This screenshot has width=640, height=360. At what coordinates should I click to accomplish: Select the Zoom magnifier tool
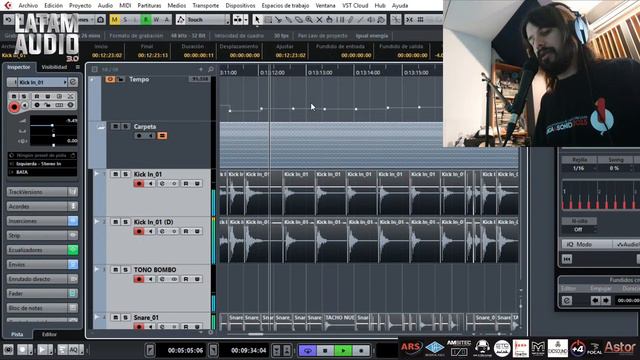[309, 20]
